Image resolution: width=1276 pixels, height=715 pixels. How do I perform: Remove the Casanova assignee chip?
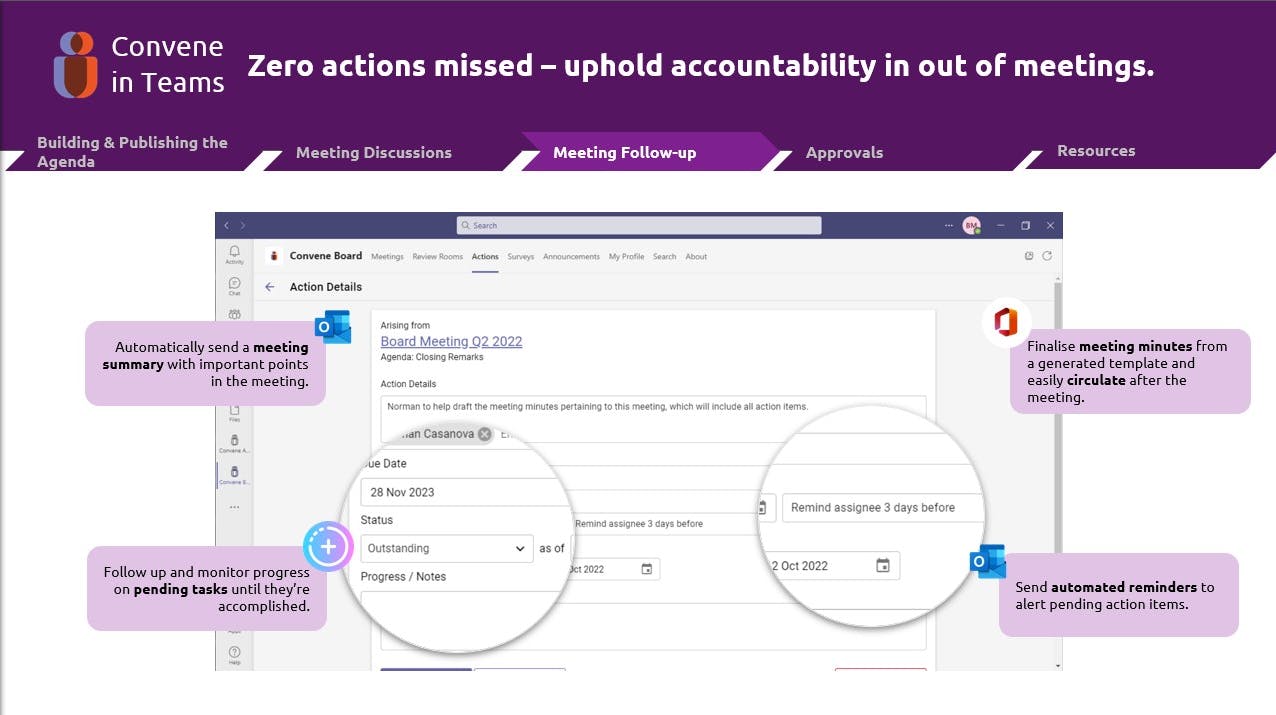[485, 434]
